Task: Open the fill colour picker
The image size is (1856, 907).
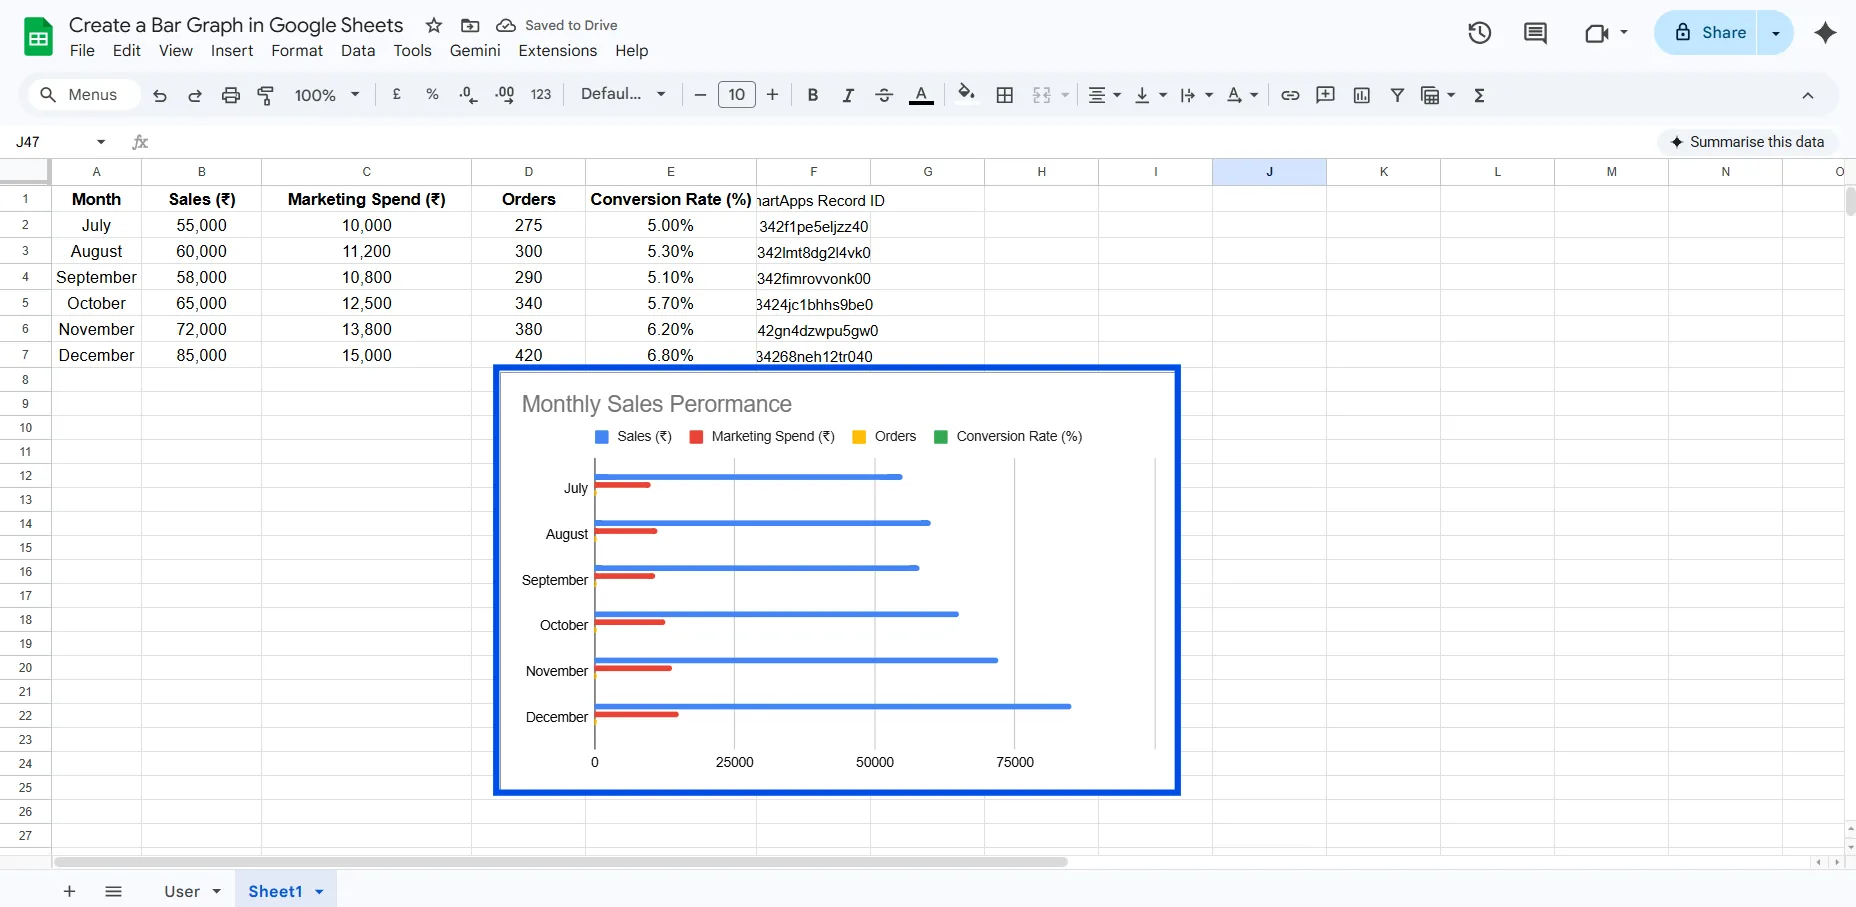Action: 966,95
